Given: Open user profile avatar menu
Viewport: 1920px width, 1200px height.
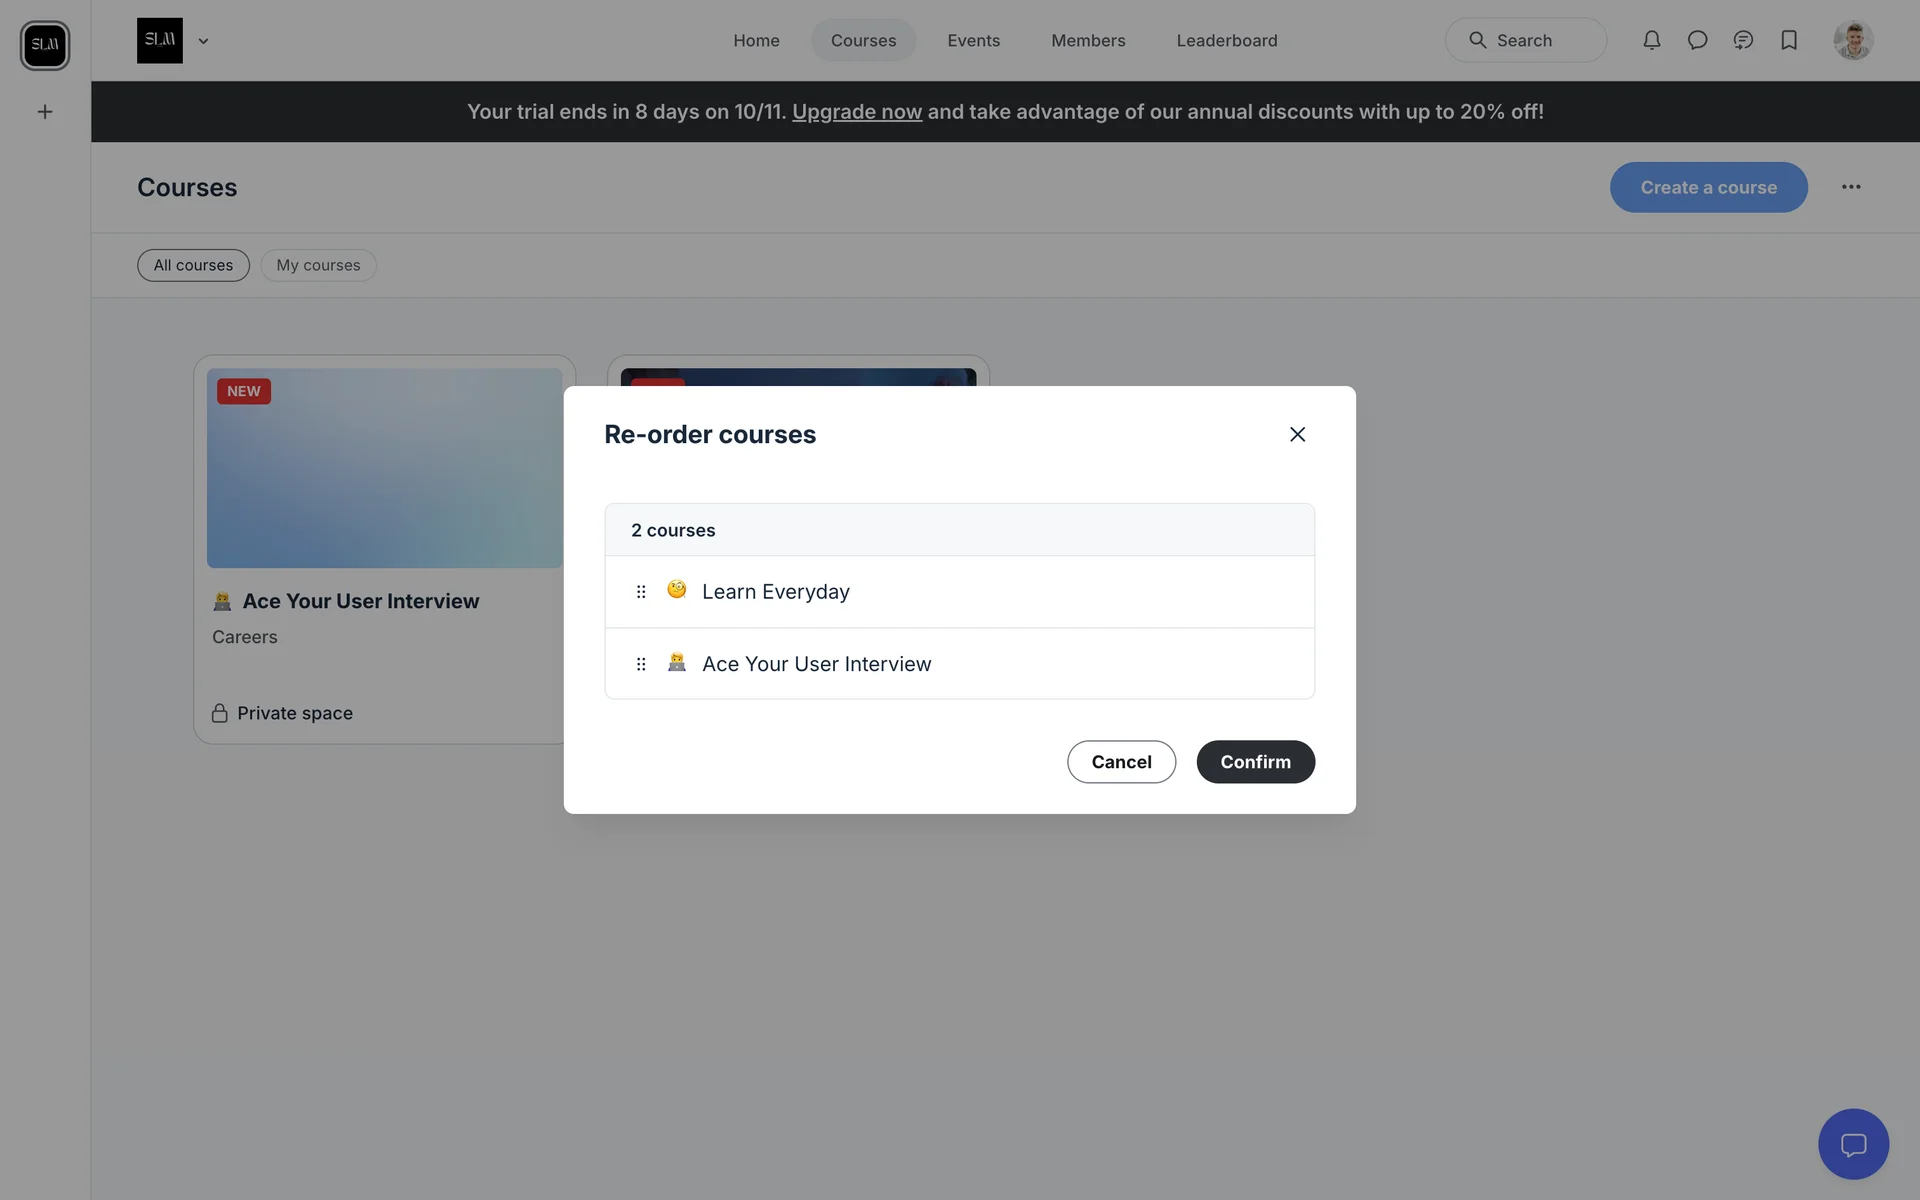Looking at the screenshot, I should [1853, 40].
